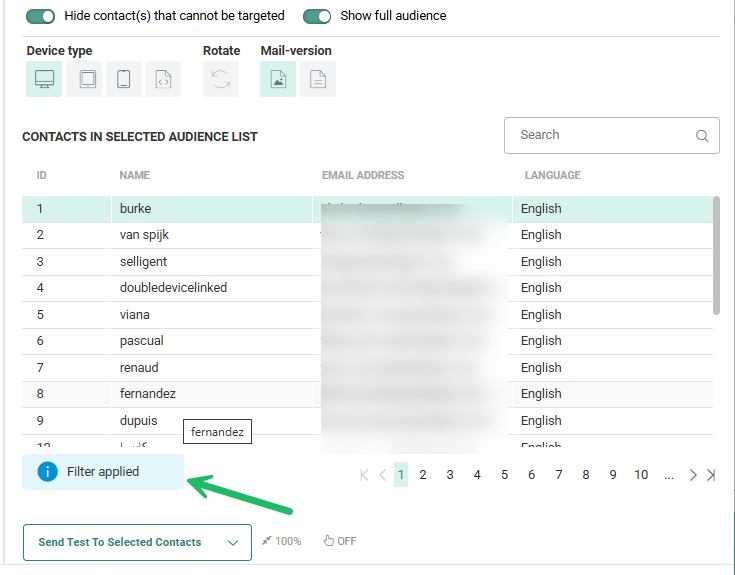Jump to last page arrow
The width and height of the screenshot is (735, 575).
pyautogui.click(x=711, y=475)
